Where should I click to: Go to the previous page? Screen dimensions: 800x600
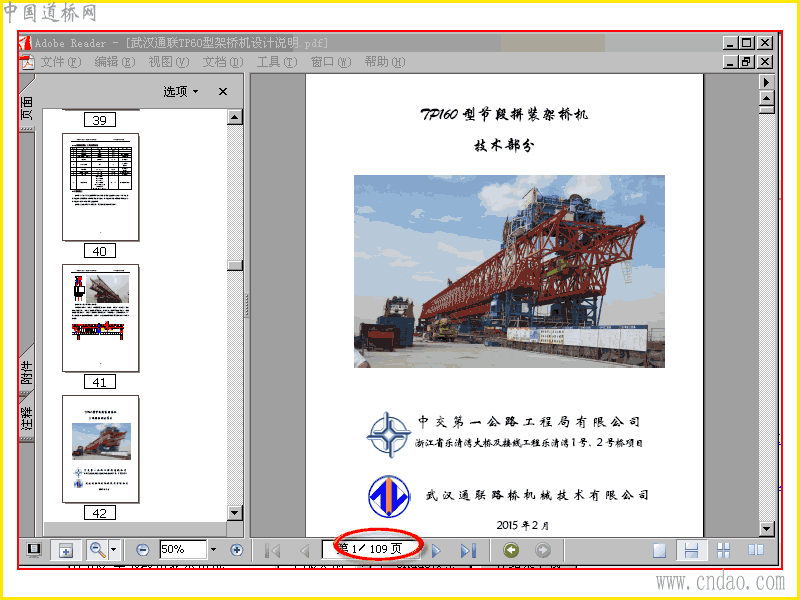click(x=305, y=551)
